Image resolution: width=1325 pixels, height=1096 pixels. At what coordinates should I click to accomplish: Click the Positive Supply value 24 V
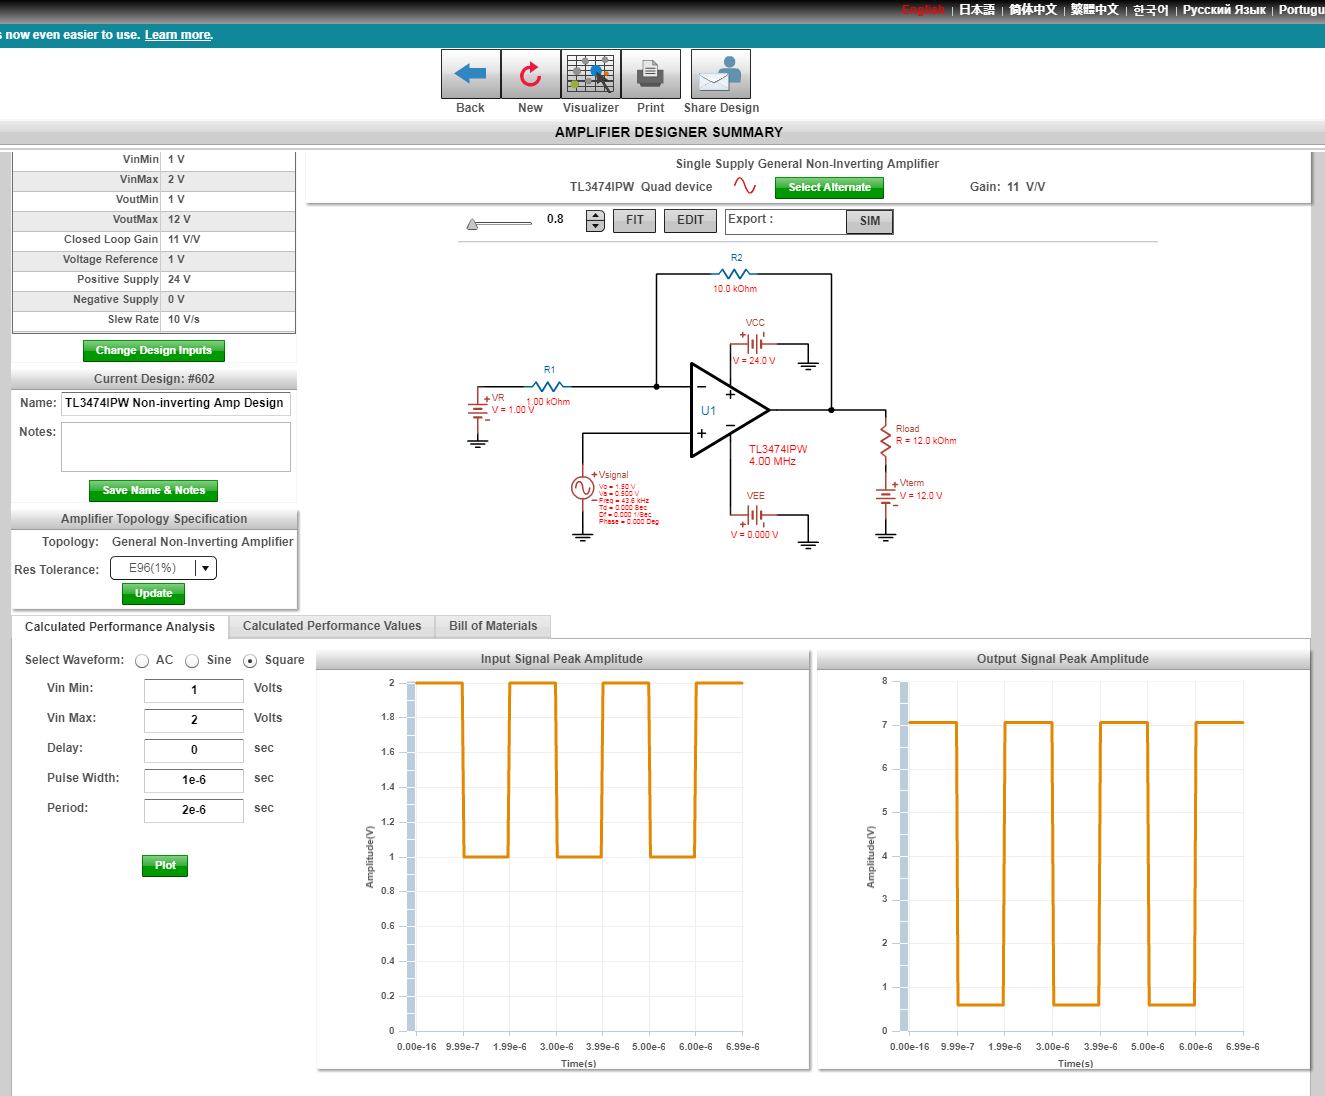tap(179, 280)
